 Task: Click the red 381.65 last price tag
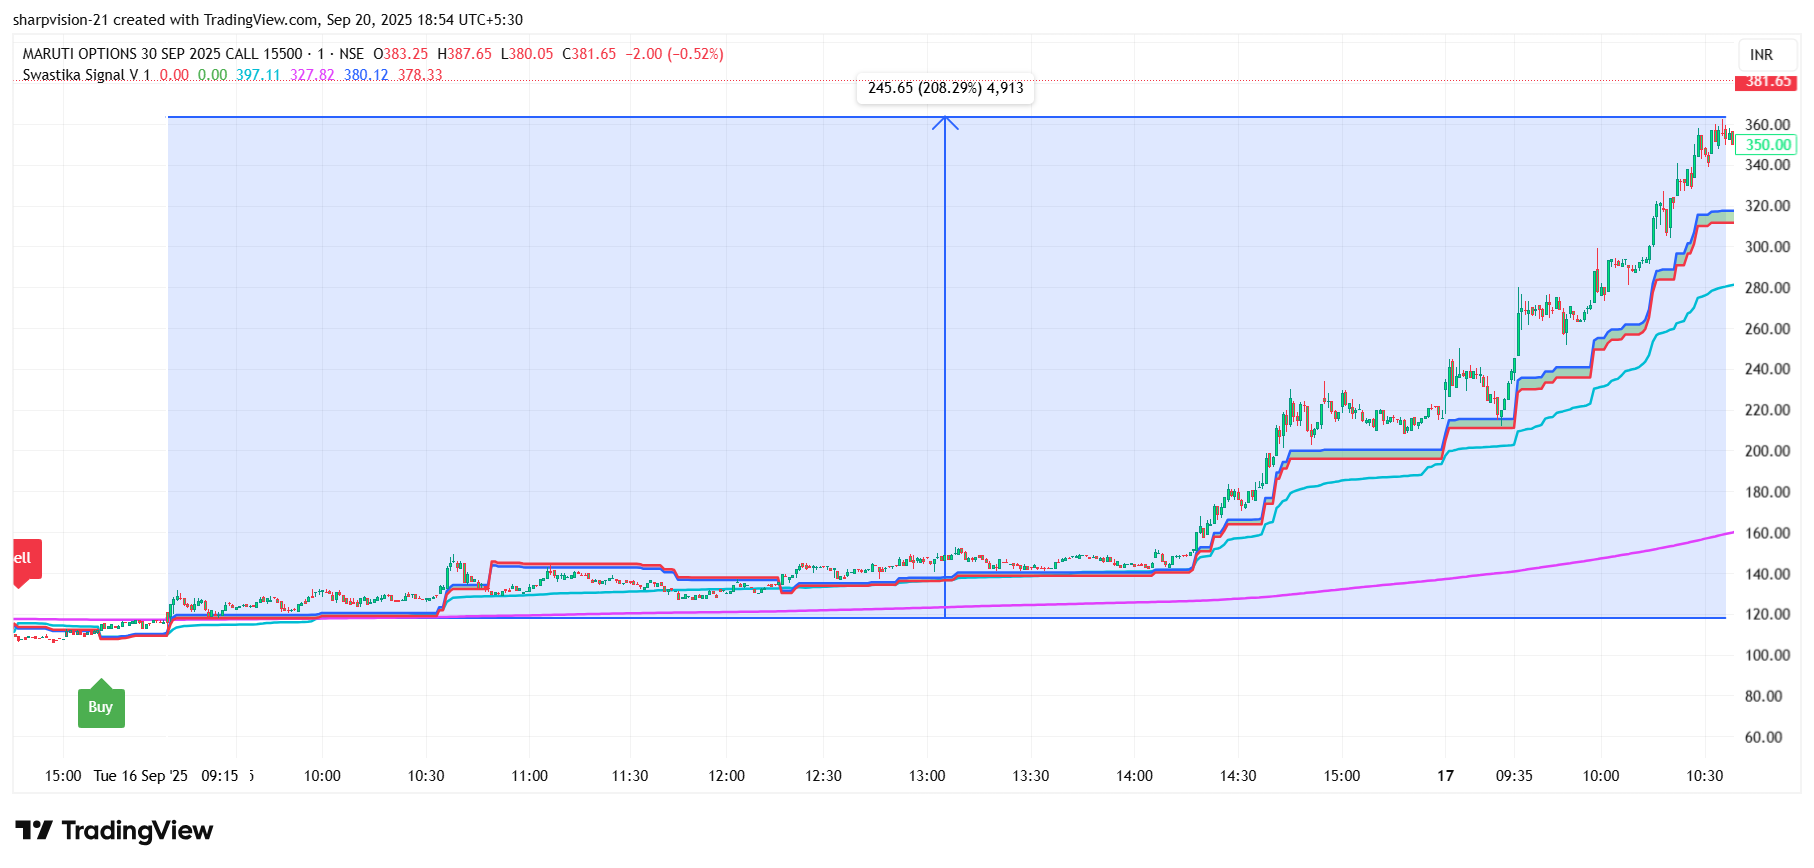pyautogui.click(x=1767, y=82)
